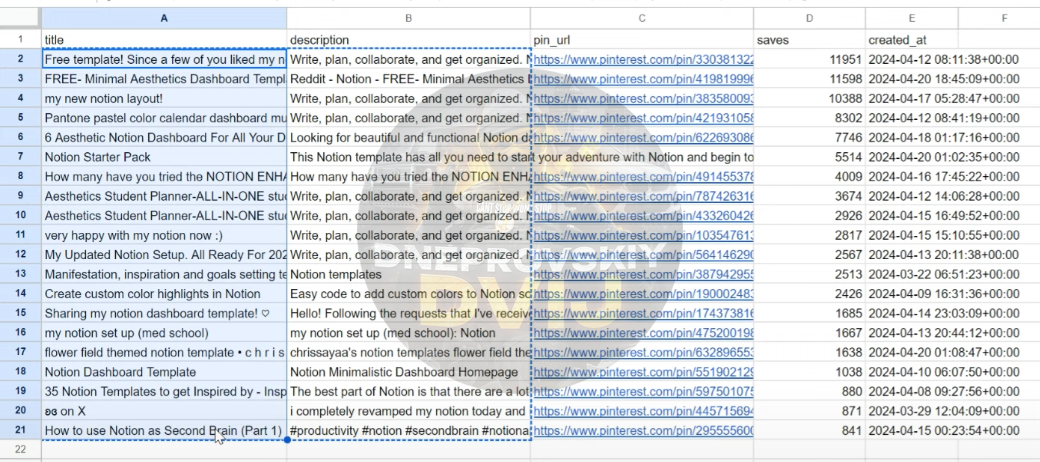Select '6 Aesthetic Notion Dashboard' title cell
Image resolution: width=1040 pixels, height=462 pixels.
[x=164, y=138]
